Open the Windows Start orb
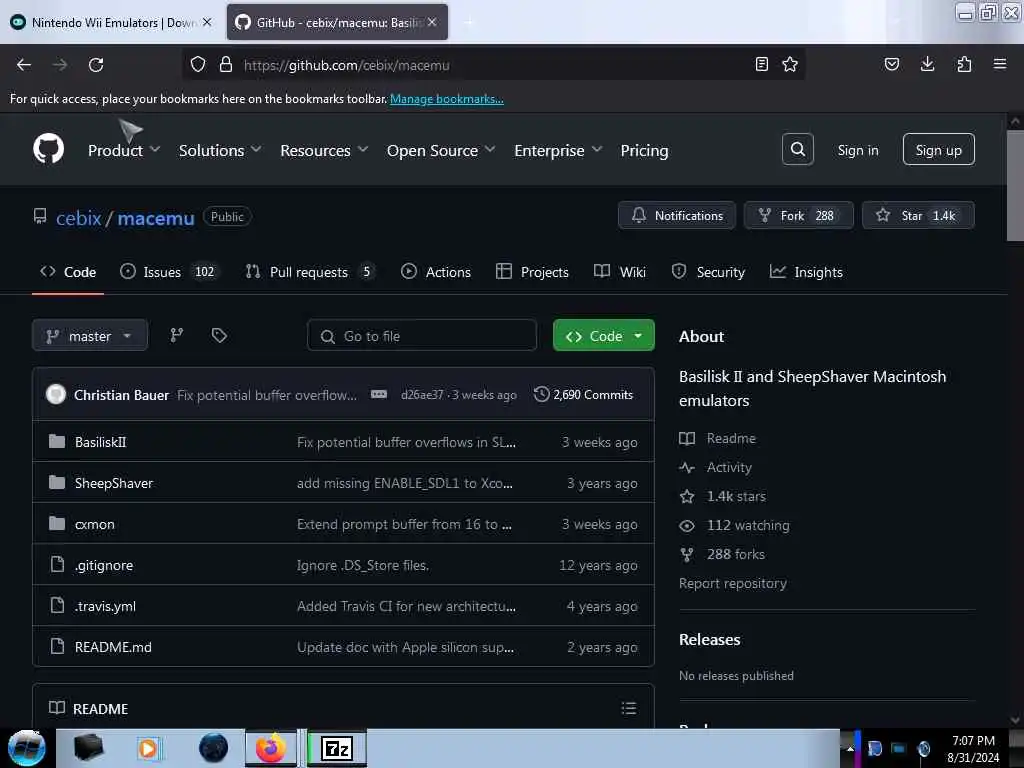 tap(27, 748)
